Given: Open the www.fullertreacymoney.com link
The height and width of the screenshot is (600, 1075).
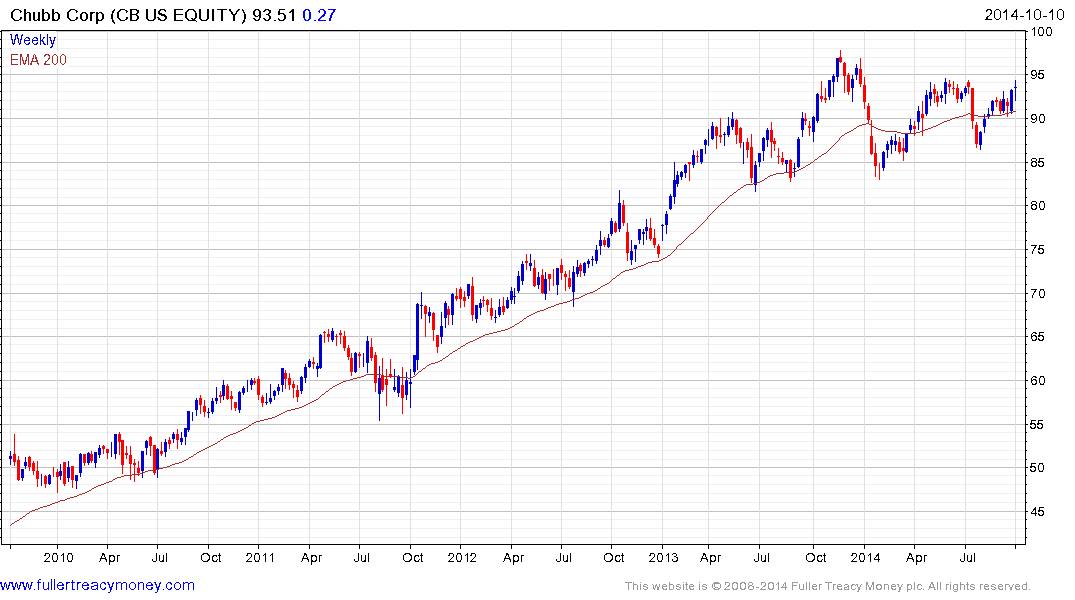Looking at the screenshot, I should (97, 586).
